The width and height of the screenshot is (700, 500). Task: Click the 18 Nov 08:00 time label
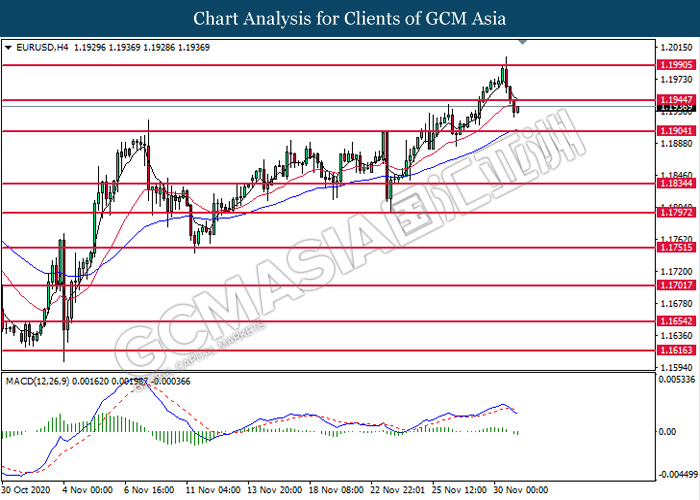[x=336, y=490]
